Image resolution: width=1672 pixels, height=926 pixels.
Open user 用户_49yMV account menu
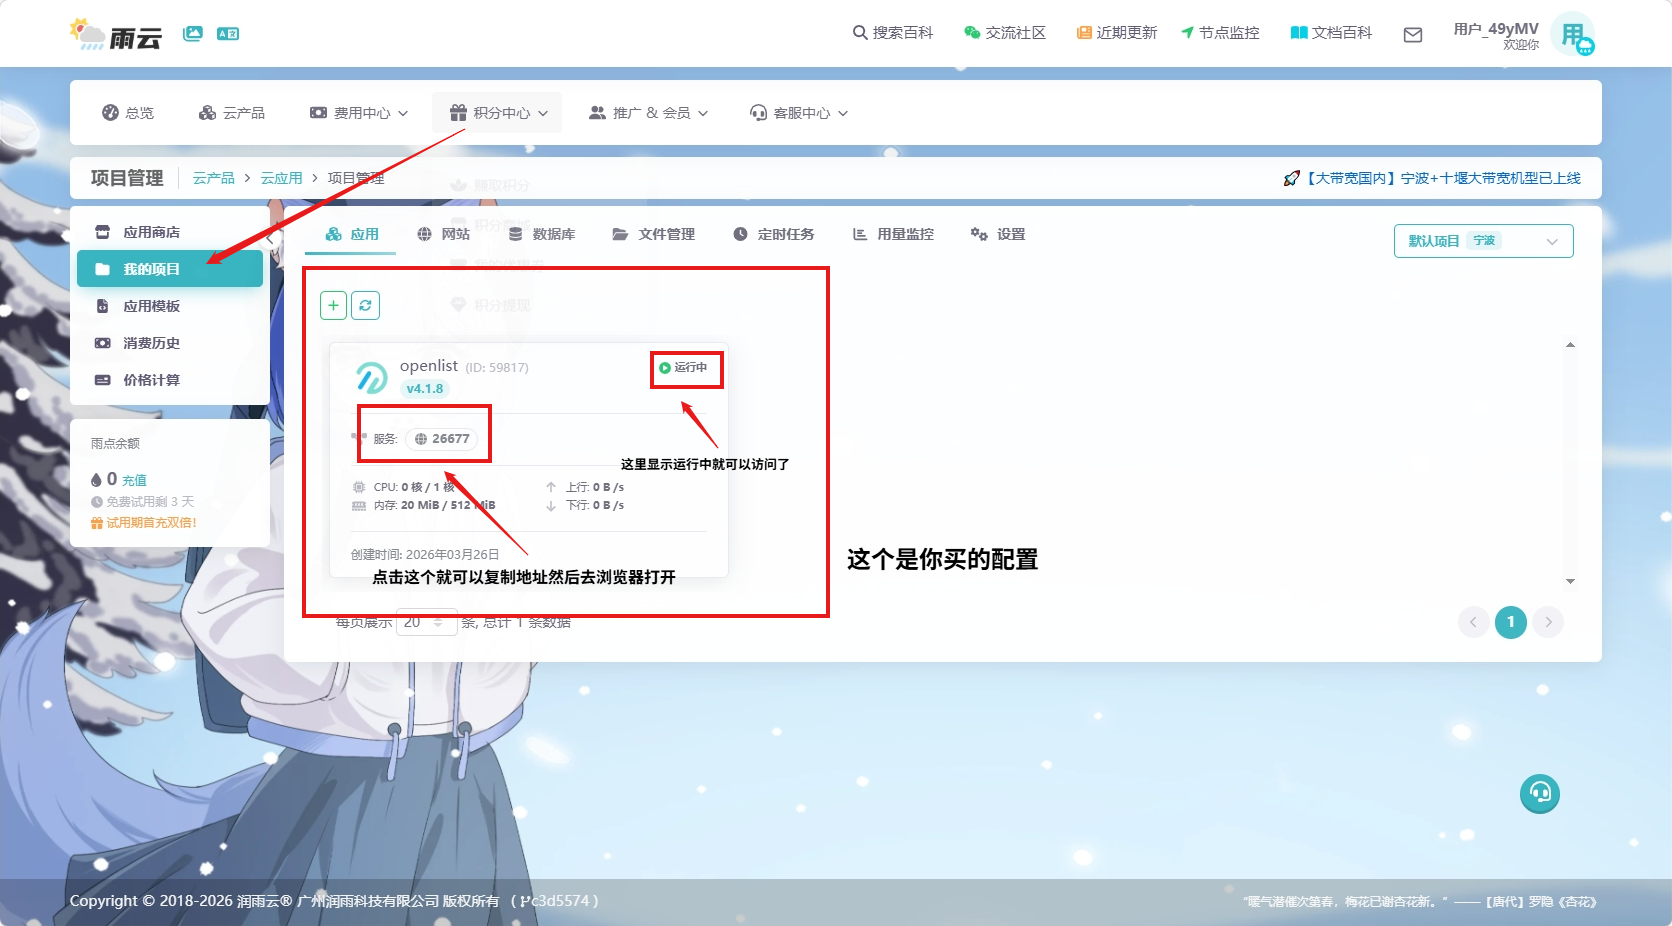tap(1496, 35)
